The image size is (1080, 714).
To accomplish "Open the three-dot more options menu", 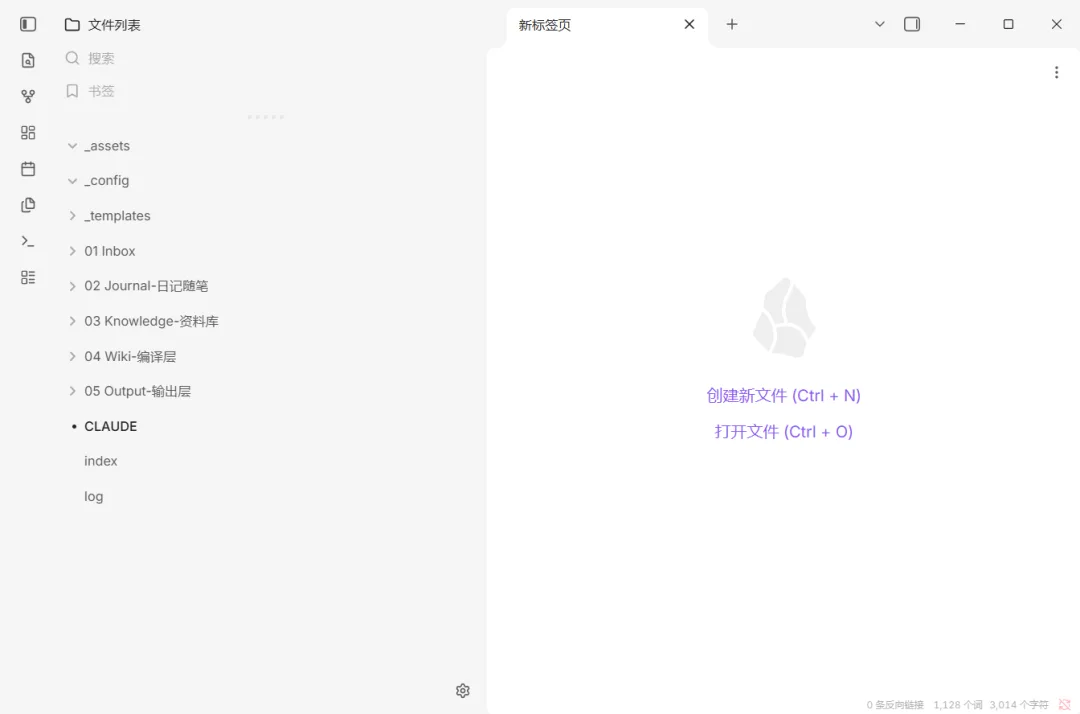I will pos(1057,72).
